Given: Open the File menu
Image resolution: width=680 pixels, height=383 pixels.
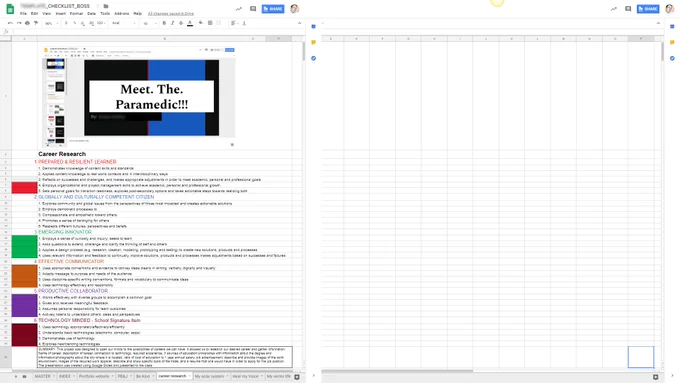Looking at the screenshot, I should (x=23, y=13).
